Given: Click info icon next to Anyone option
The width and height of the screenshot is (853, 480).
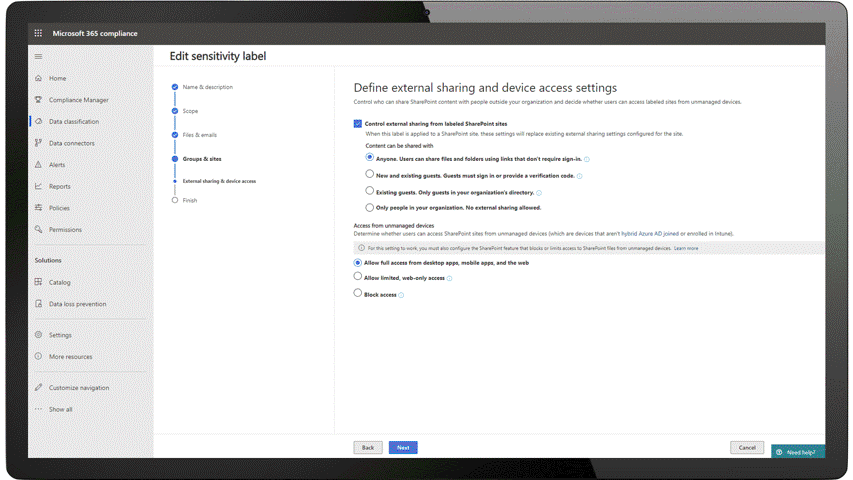Looking at the screenshot, I should [x=586, y=159].
